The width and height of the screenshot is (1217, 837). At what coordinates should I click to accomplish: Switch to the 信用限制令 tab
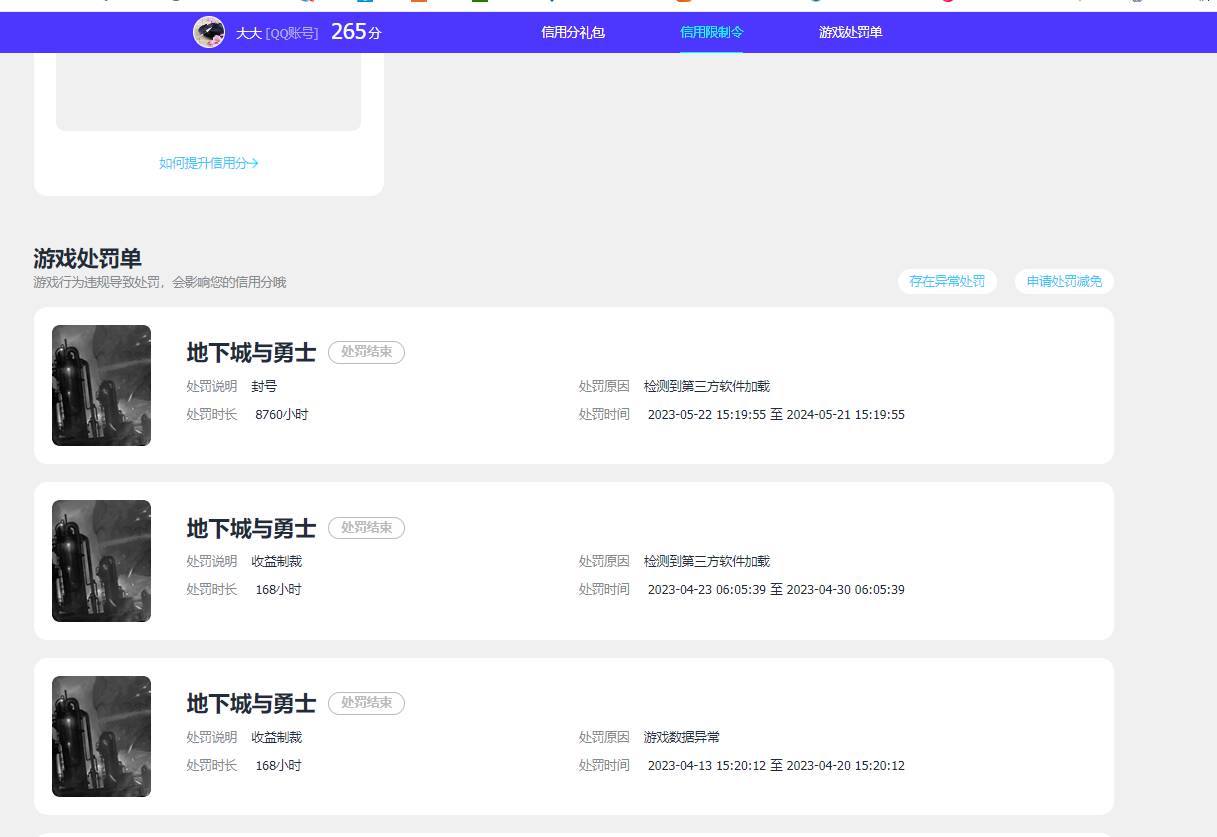click(711, 32)
